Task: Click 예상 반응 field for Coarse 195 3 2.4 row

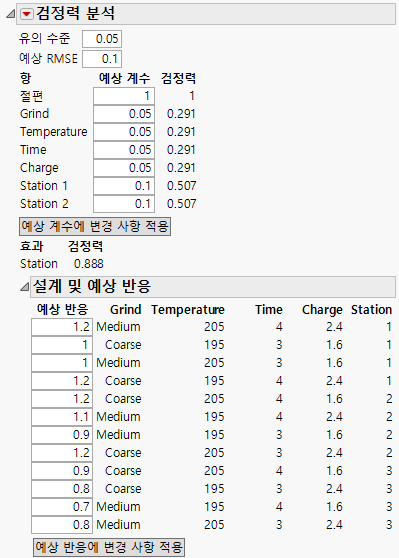Action: (62, 489)
